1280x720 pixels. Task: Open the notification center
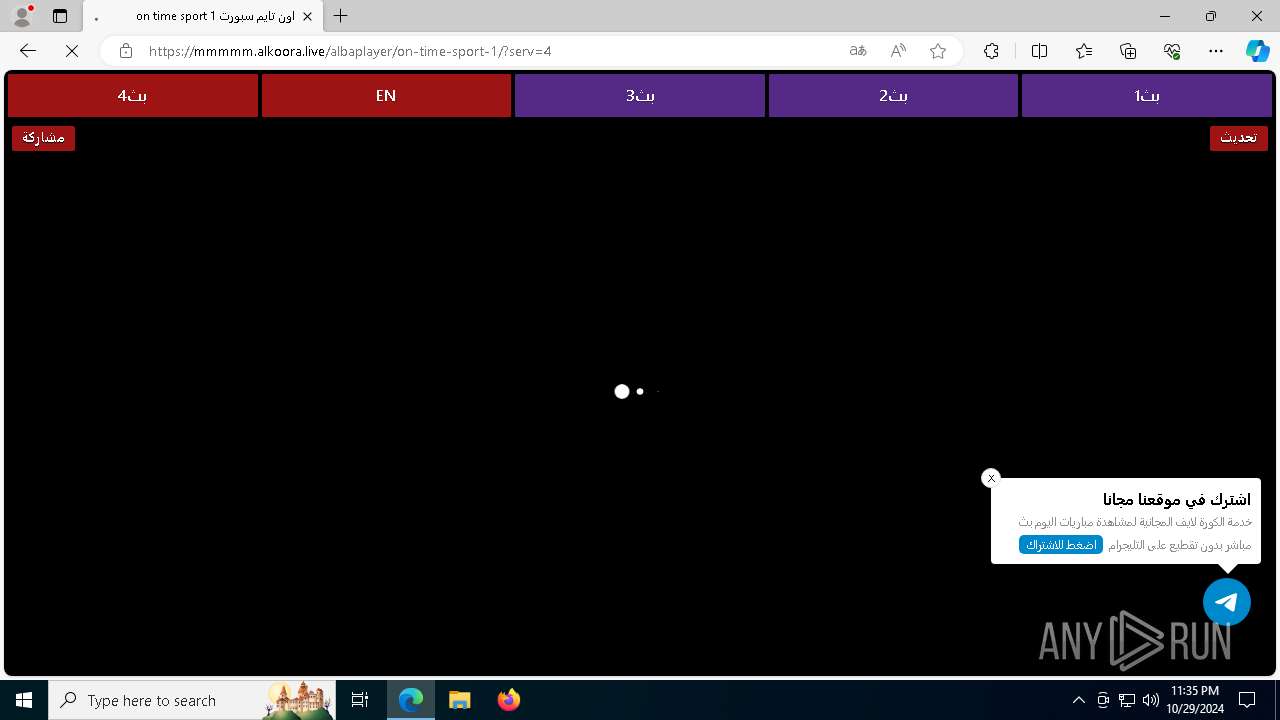pos(1247,700)
